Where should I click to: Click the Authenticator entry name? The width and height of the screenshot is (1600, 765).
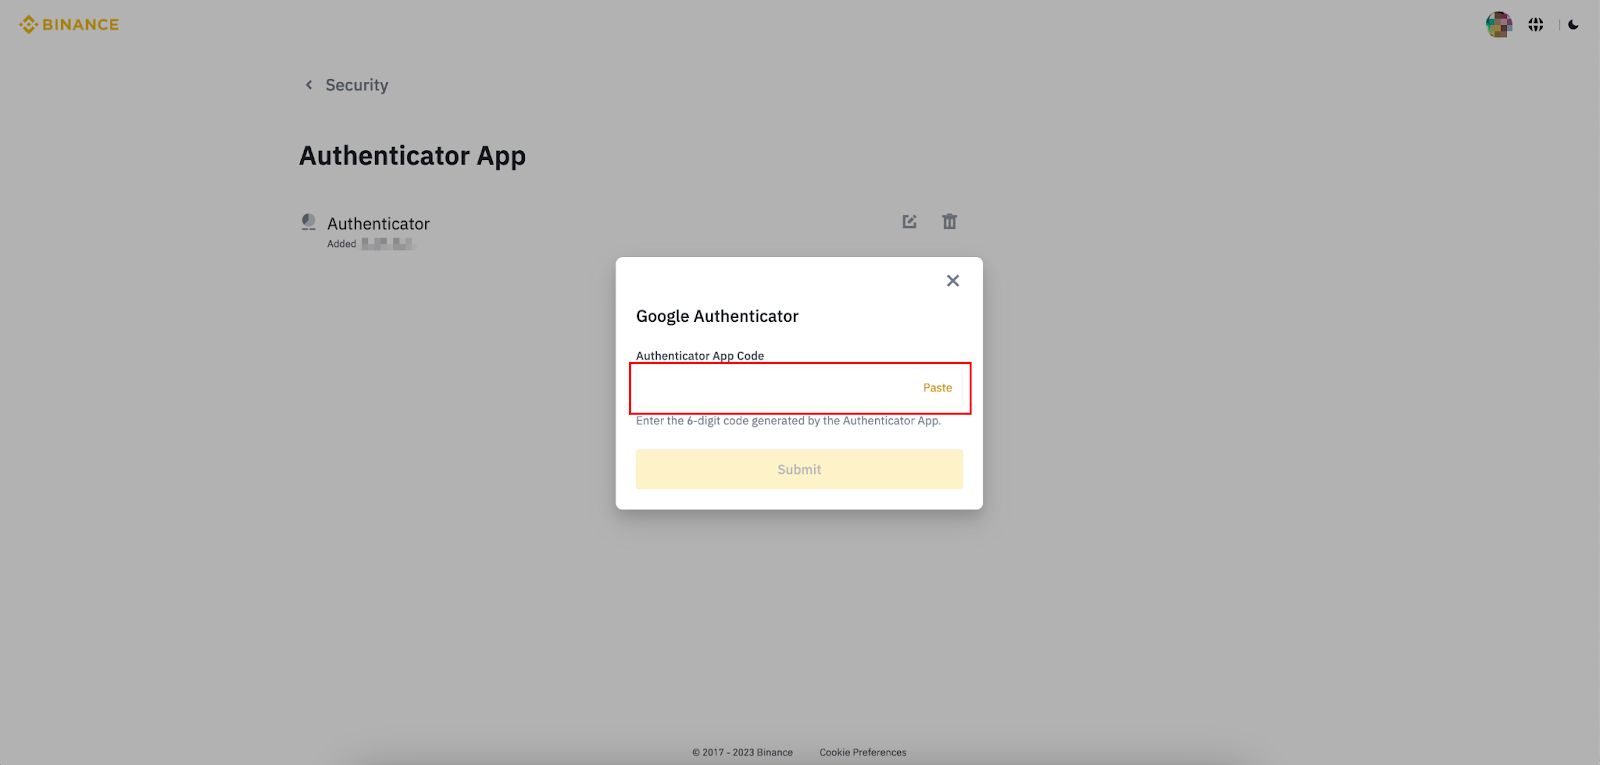[378, 224]
